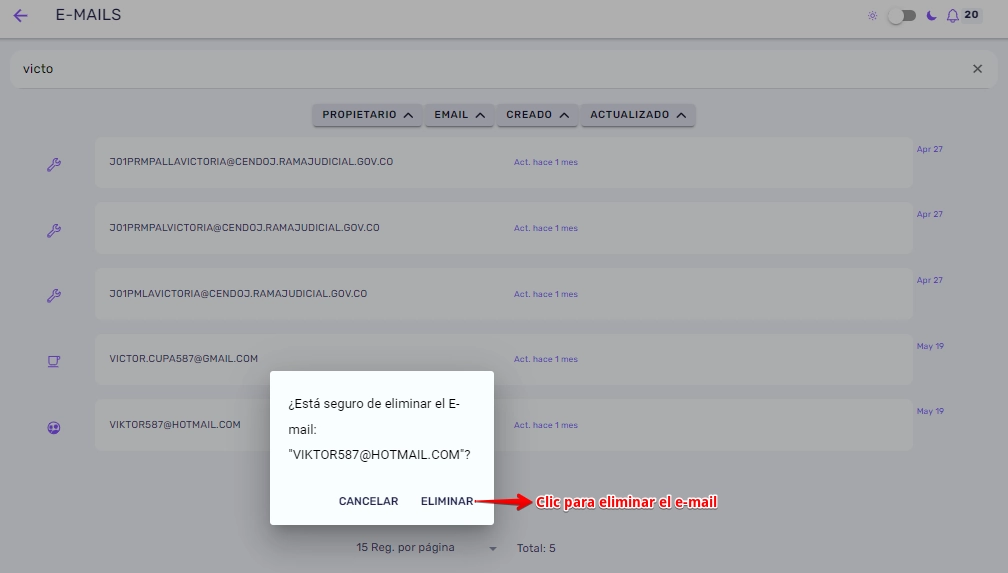Image resolution: width=1008 pixels, height=573 pixels.
Task: Click 'Act. hace 1 mes' in J01PRMPALLAVICTORIA row
Action: tap(546, 163)
